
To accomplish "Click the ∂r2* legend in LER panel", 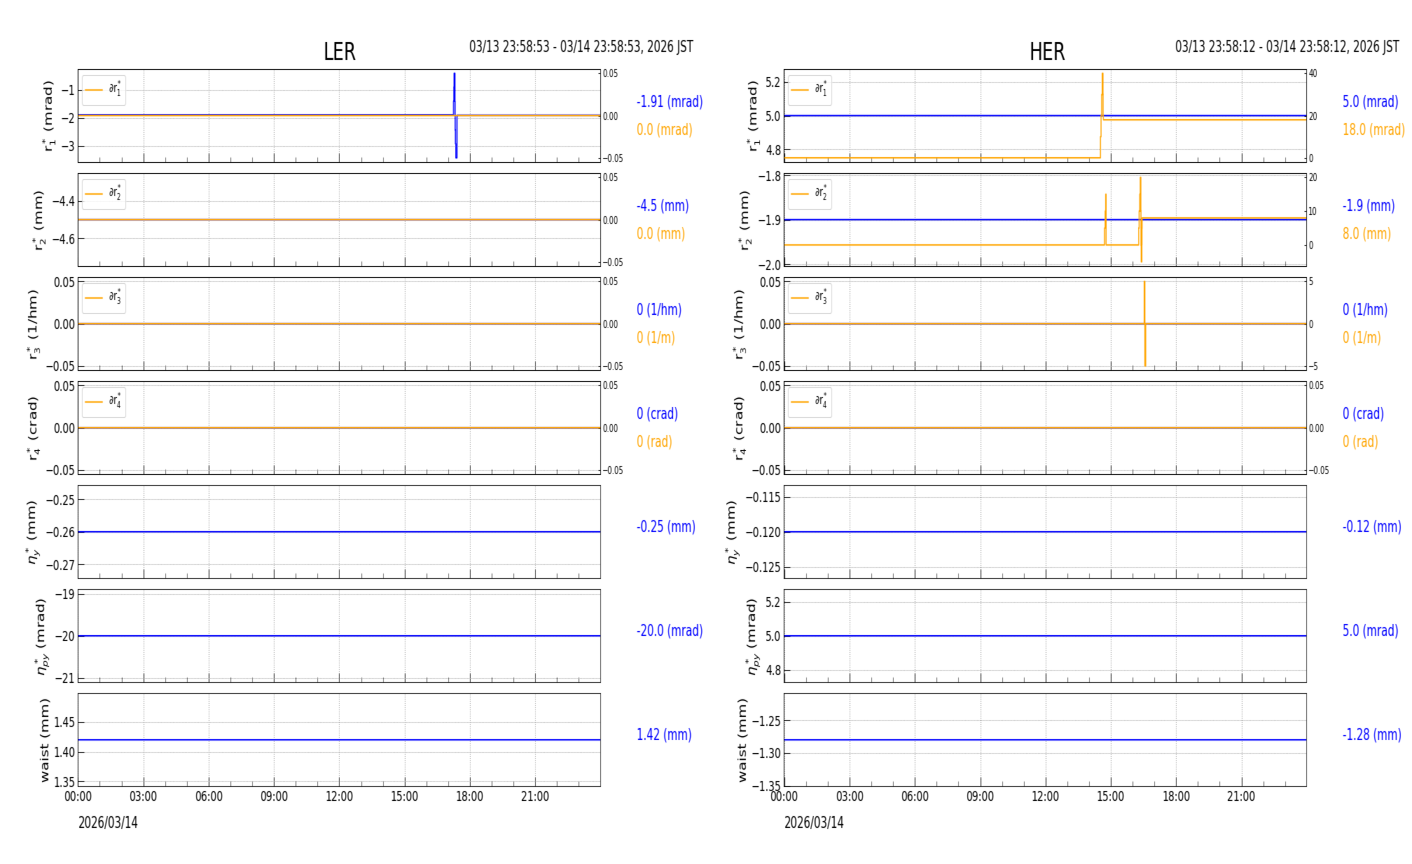I will pyautogui.click(x=104, y=194).
